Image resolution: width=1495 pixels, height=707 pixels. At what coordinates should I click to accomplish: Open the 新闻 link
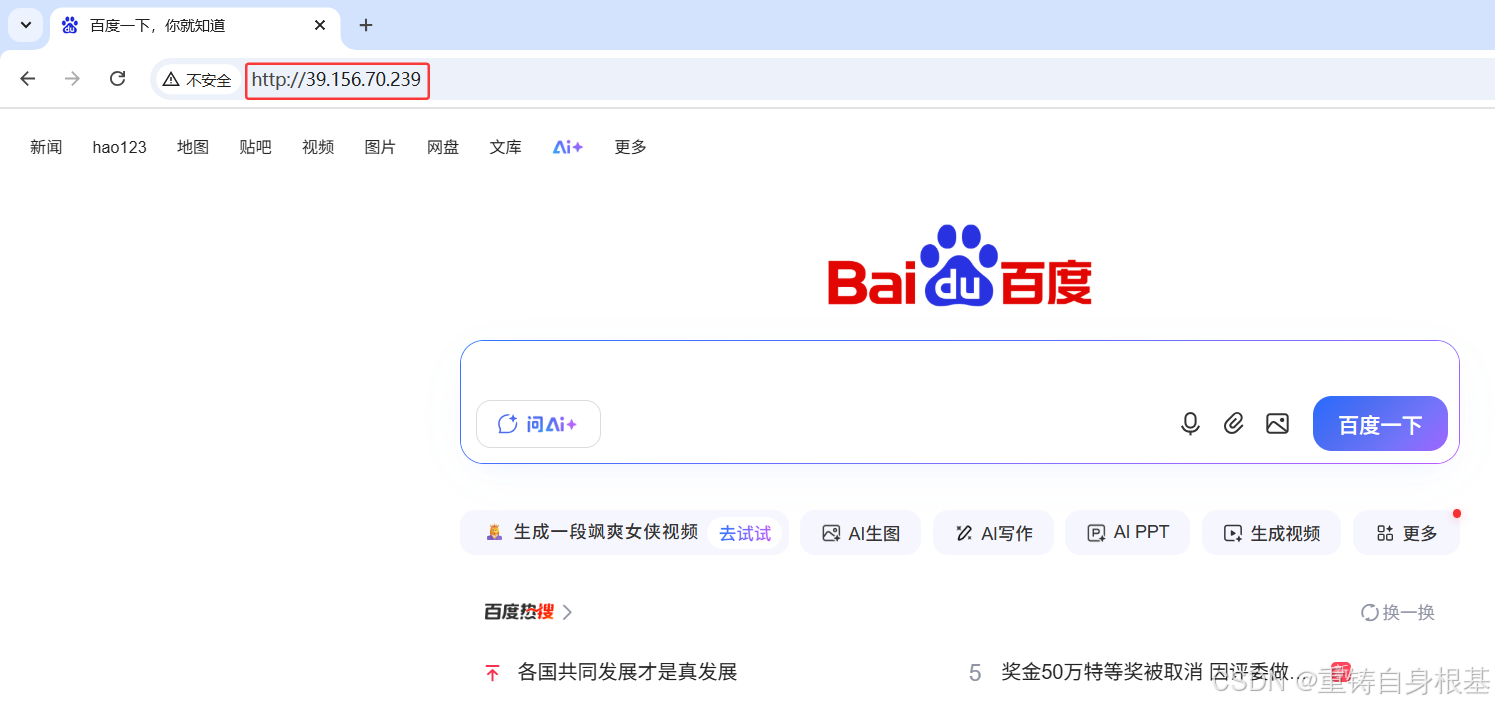[46, 147]
